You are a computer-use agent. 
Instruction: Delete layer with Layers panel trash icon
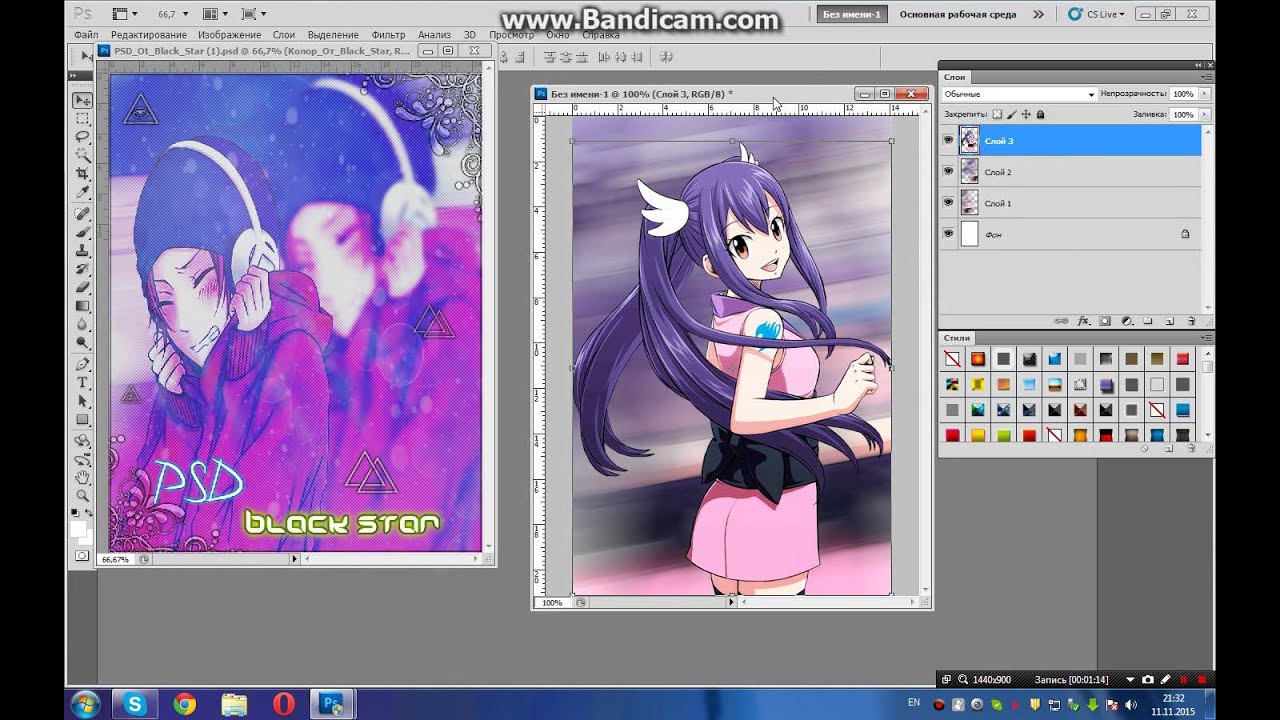coord(1191,321)
